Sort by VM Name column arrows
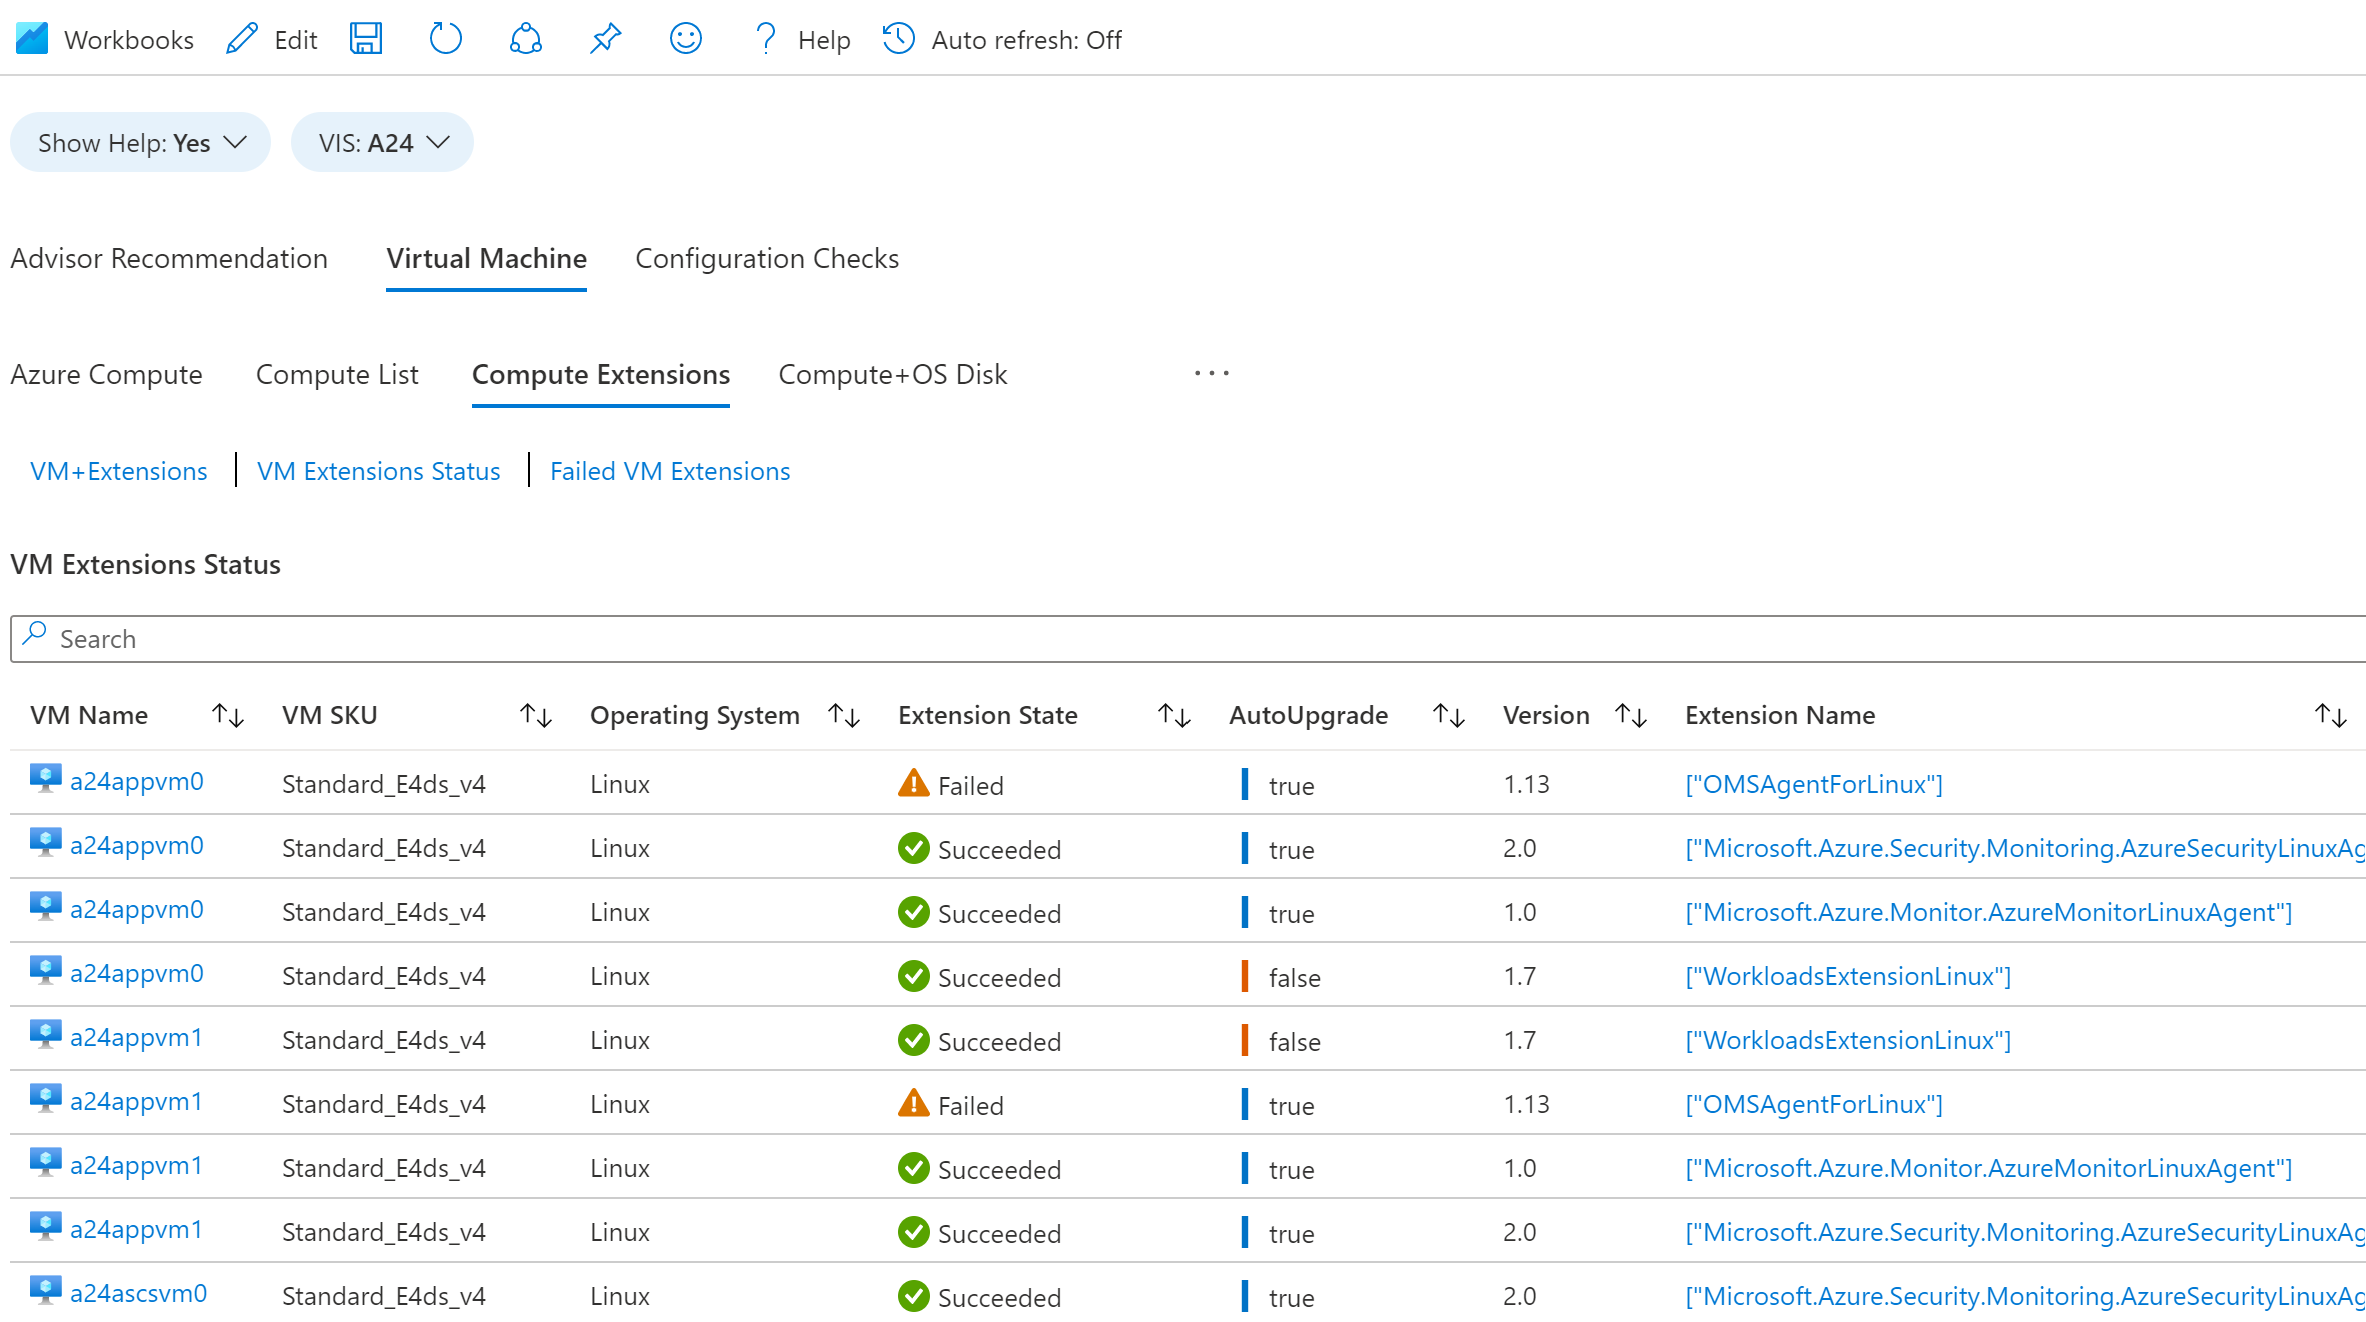2366x1322 pixels. coord(228,715)
